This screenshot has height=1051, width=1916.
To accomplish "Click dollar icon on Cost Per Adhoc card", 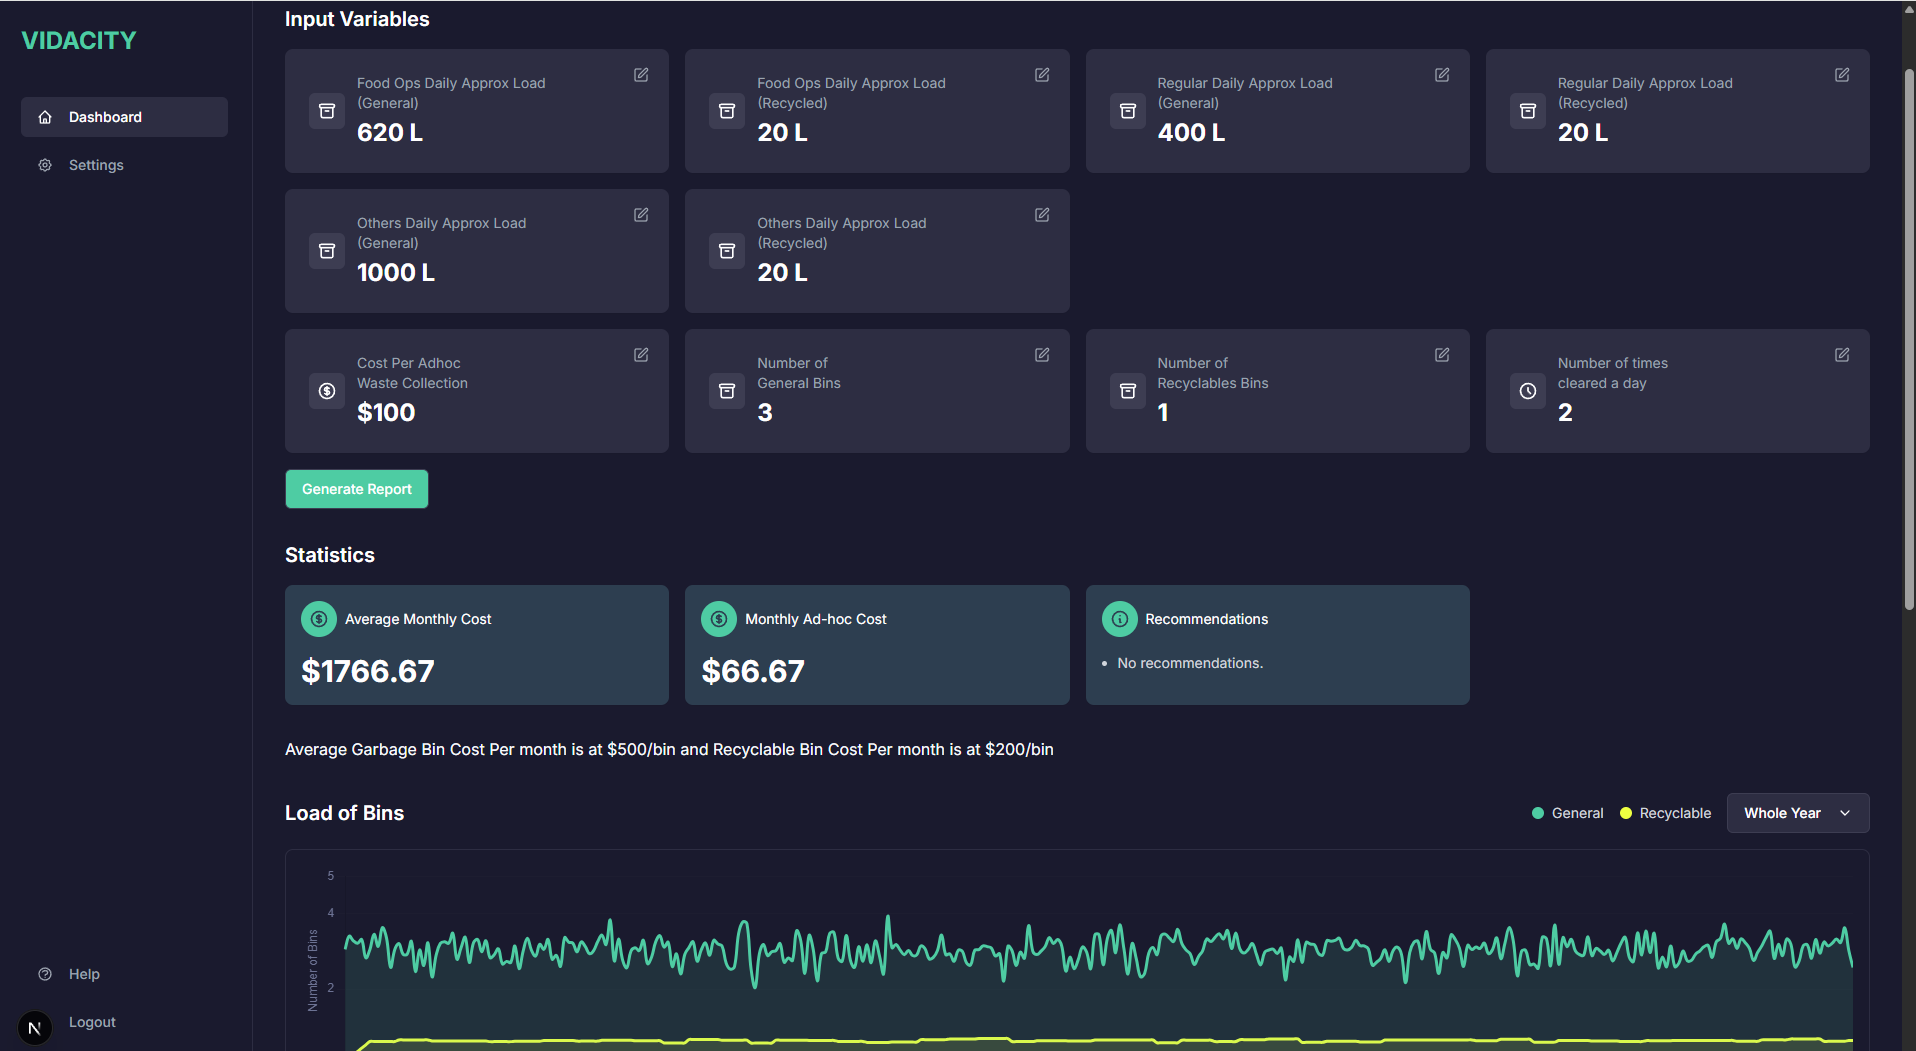I will pyautogui.click(x=327, y=391).
